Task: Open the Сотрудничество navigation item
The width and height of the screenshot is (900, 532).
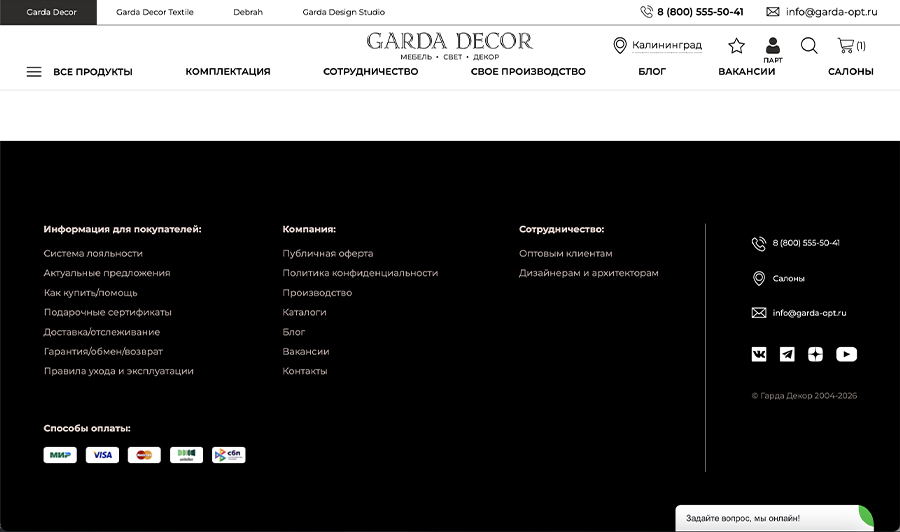Action: click(x=371, y=72)
